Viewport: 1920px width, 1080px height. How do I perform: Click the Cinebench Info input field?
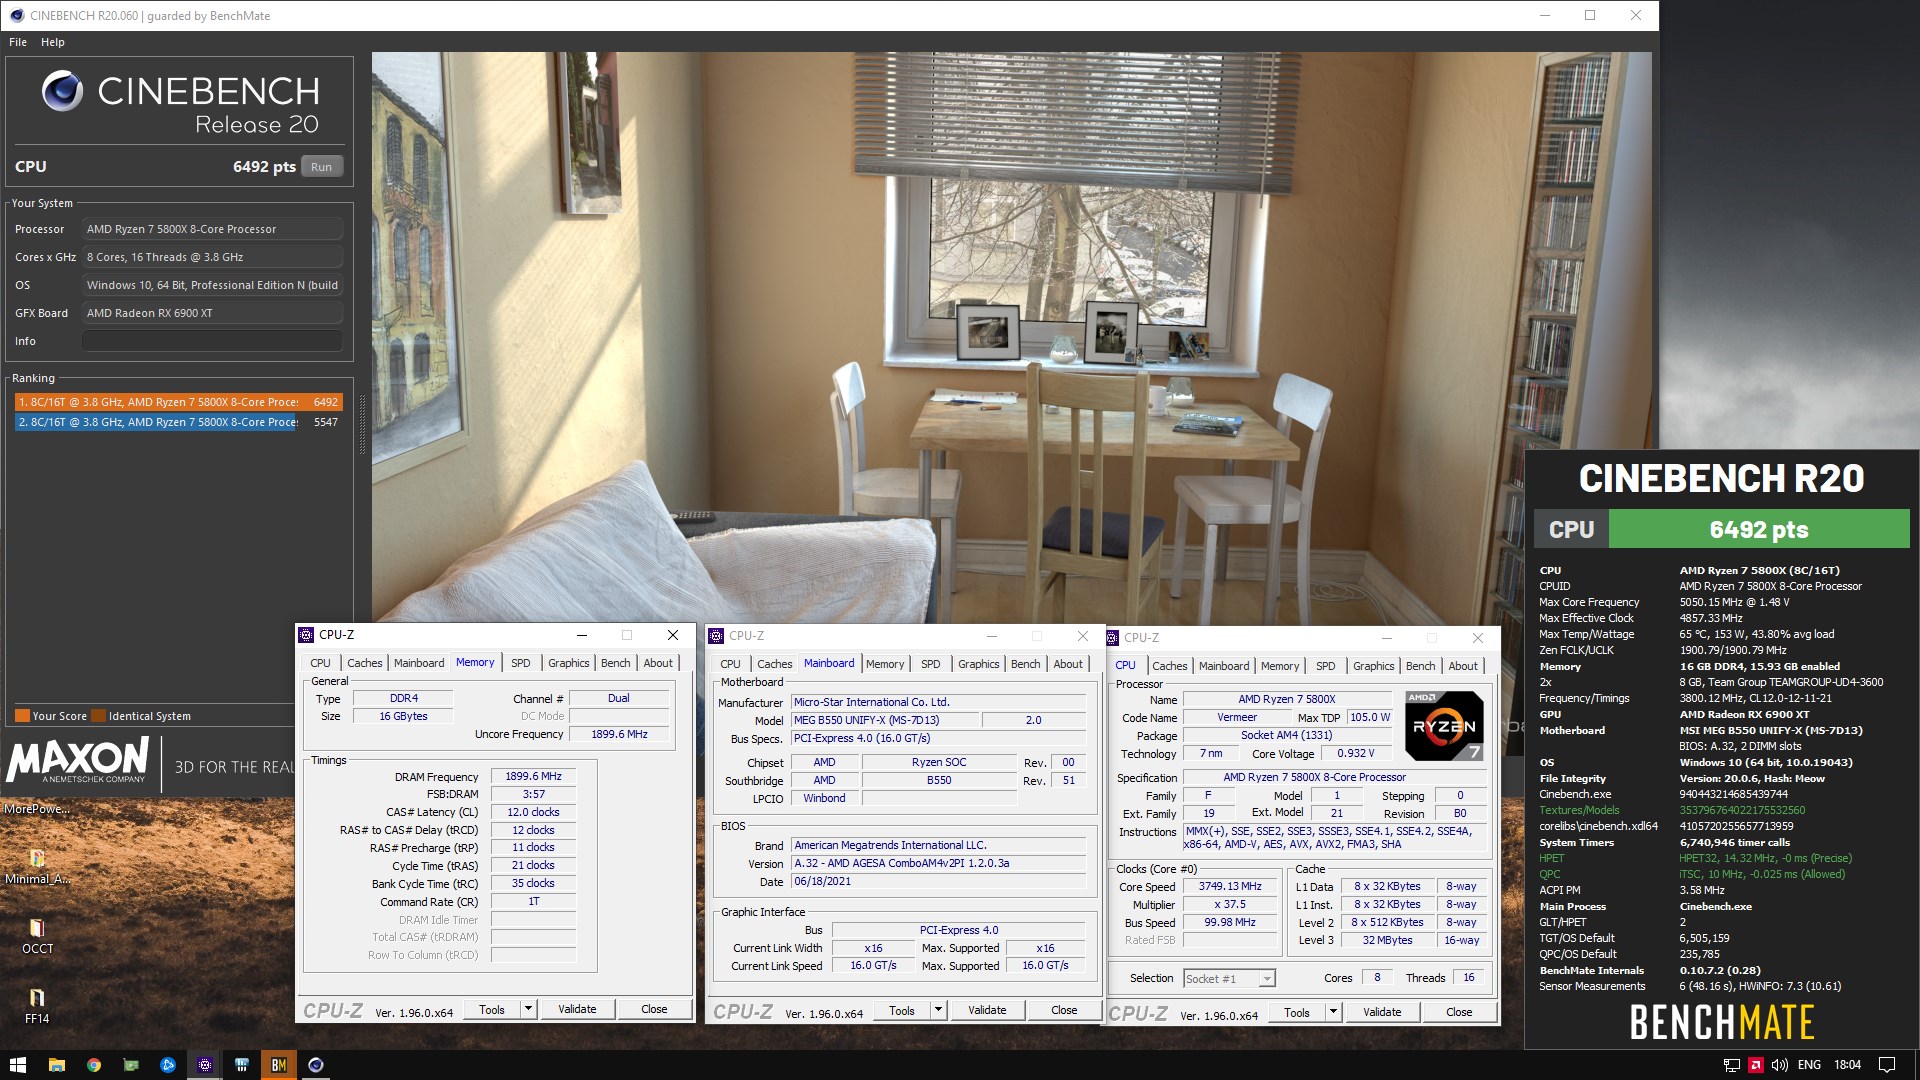tap(212, 341)
